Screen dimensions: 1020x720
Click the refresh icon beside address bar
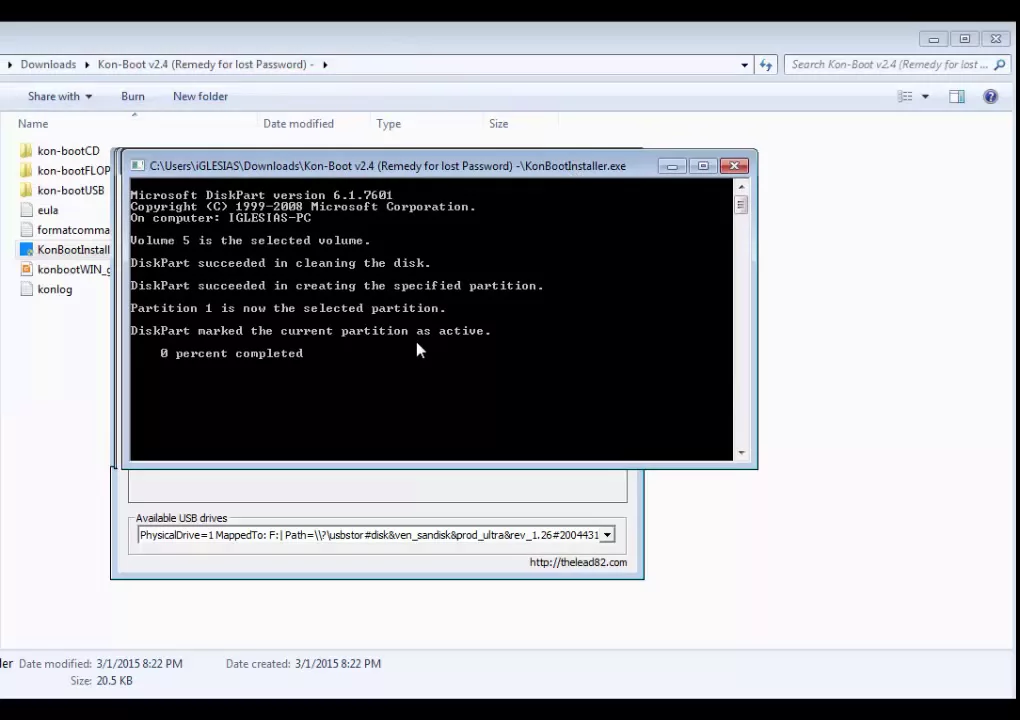tap(766, 64)
